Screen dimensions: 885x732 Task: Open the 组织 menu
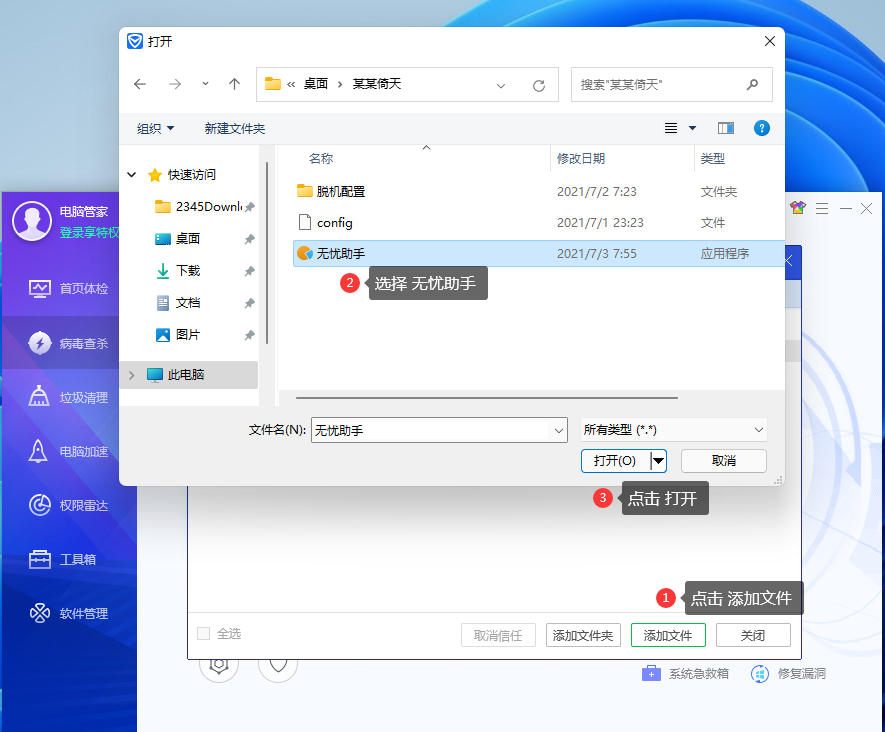155,129
